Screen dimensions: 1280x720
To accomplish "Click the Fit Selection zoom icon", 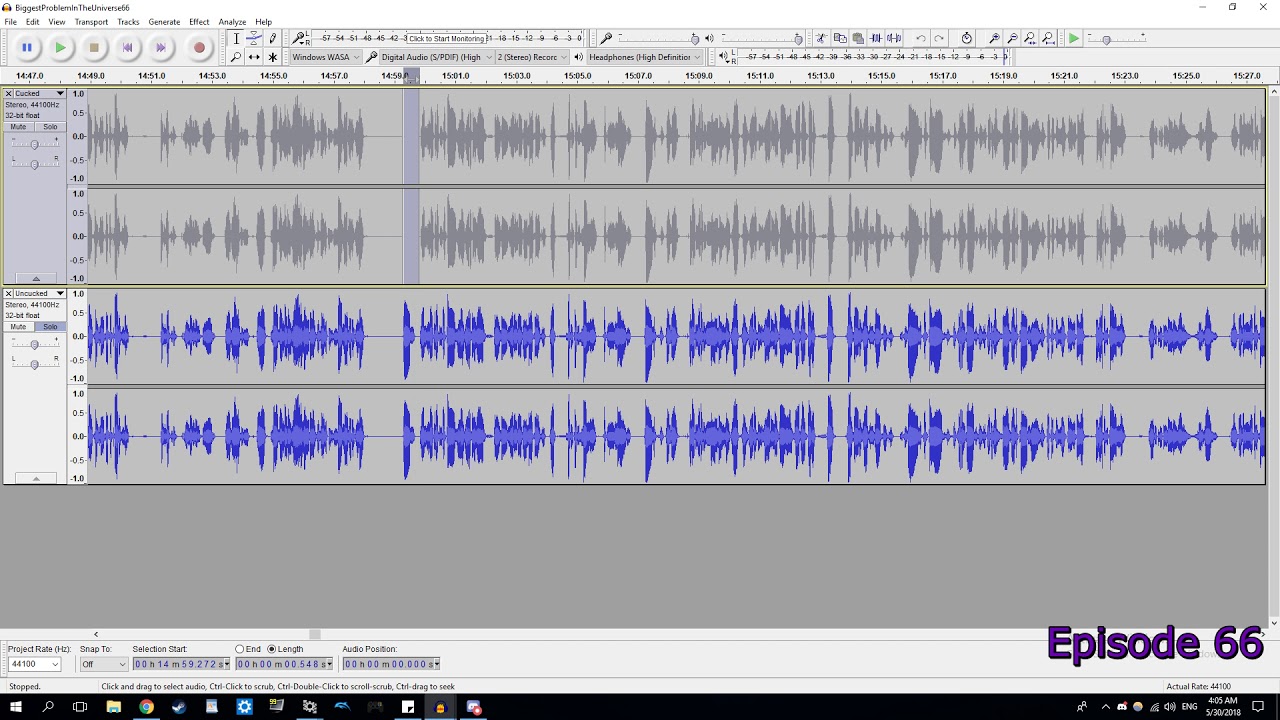I will point(1030,39).
